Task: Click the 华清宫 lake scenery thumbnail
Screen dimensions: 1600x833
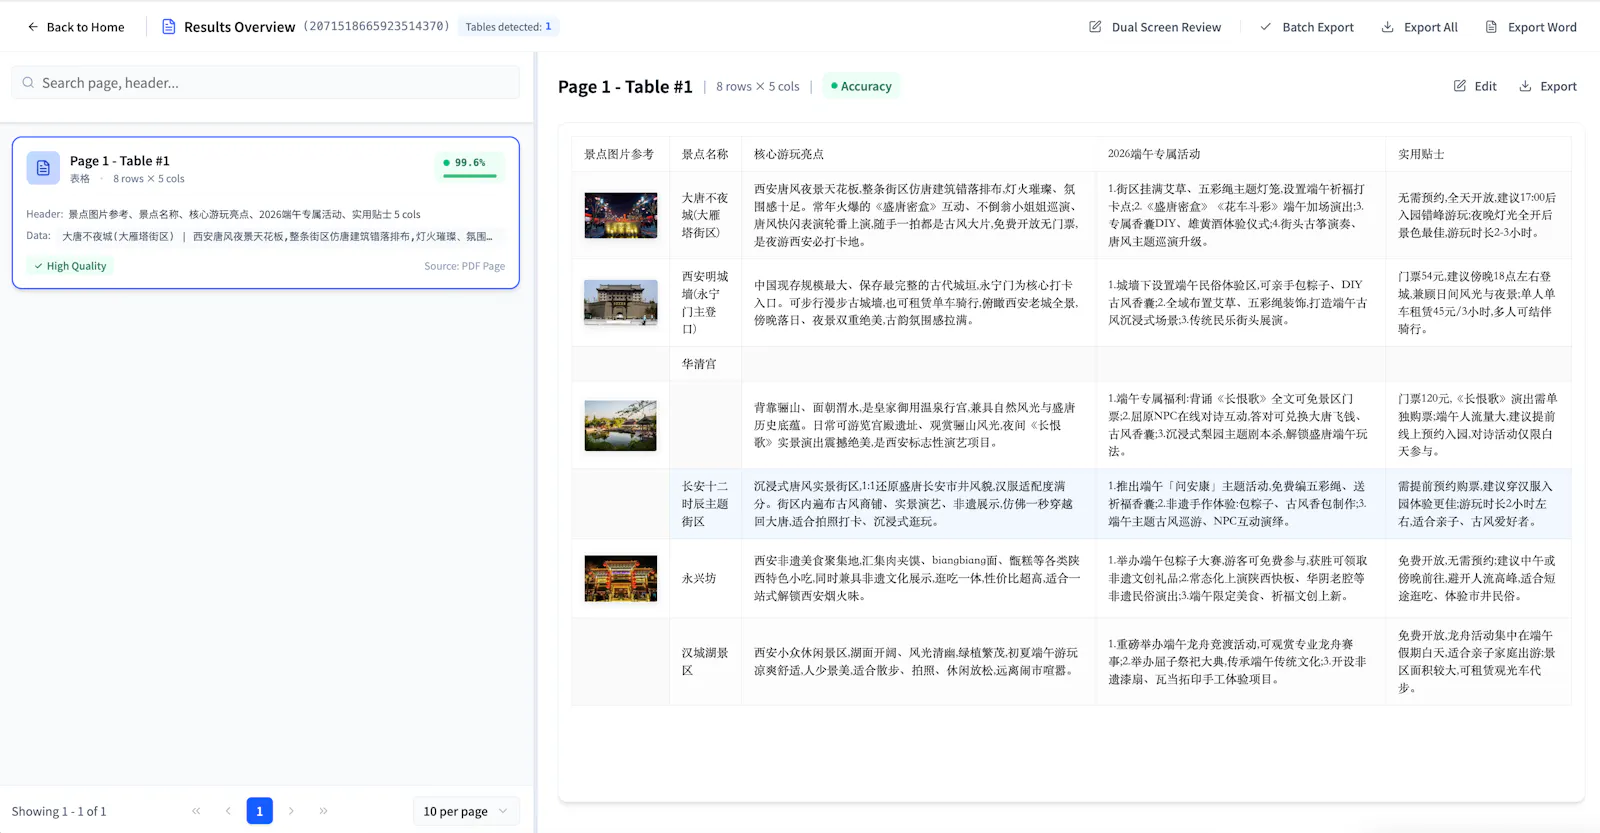Action: pos(621,426)
